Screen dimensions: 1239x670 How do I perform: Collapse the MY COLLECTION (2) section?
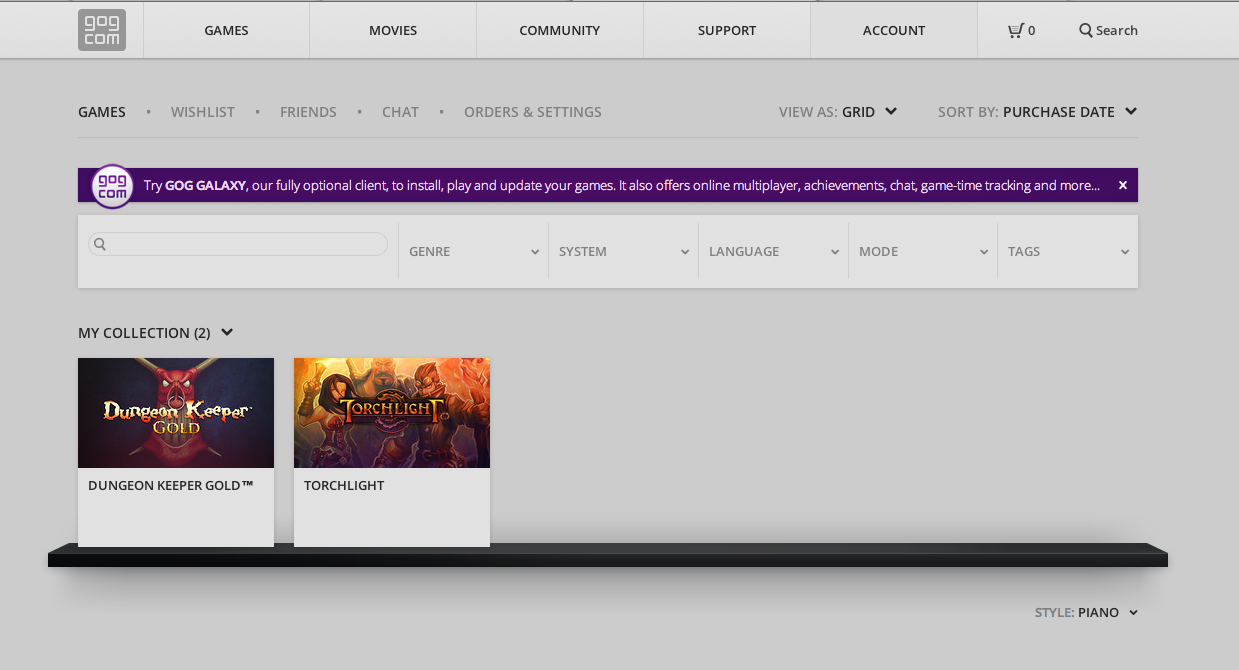tap(156, 333)
